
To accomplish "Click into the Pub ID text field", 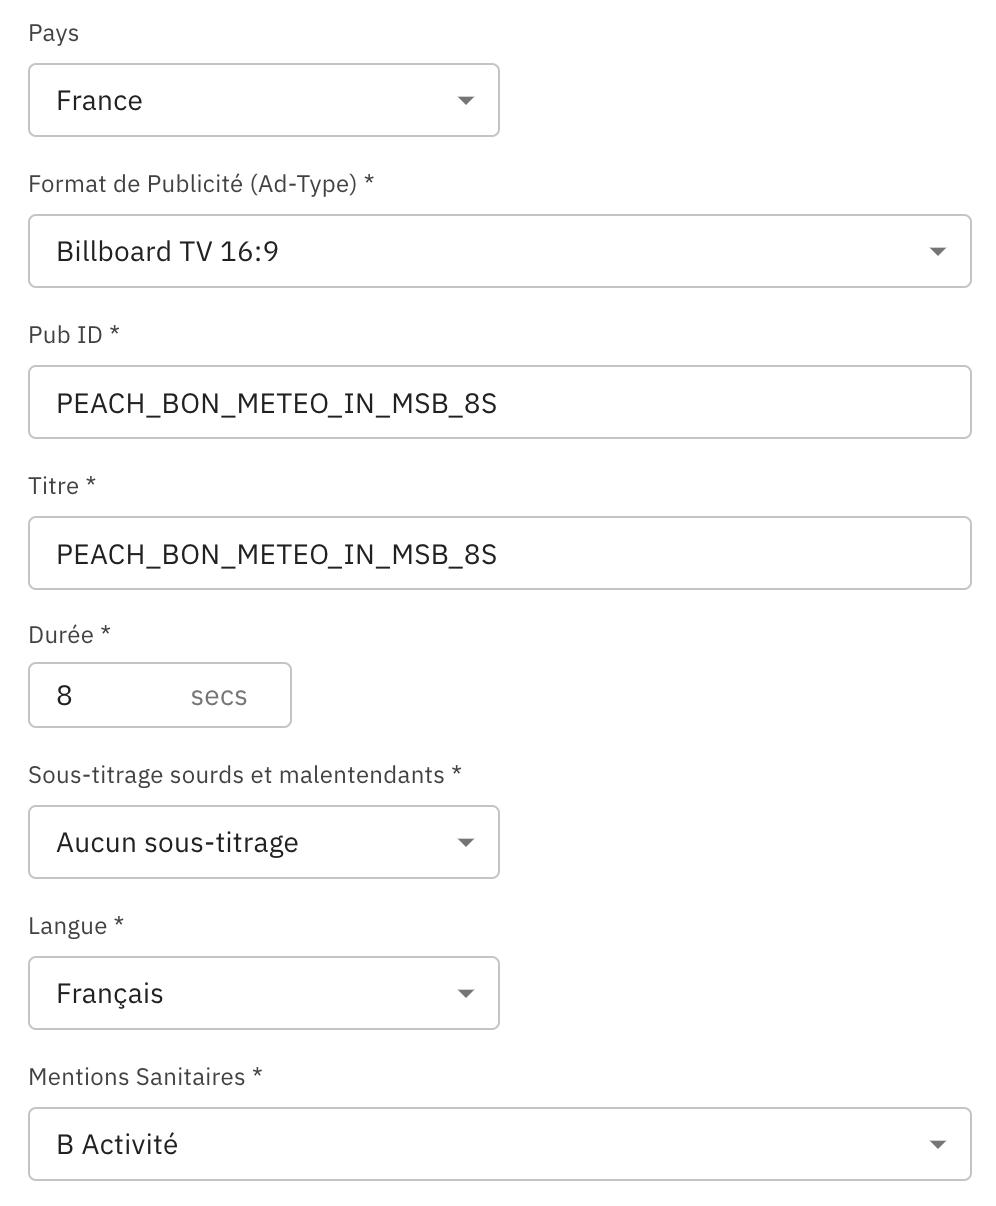I will (500, 403).
